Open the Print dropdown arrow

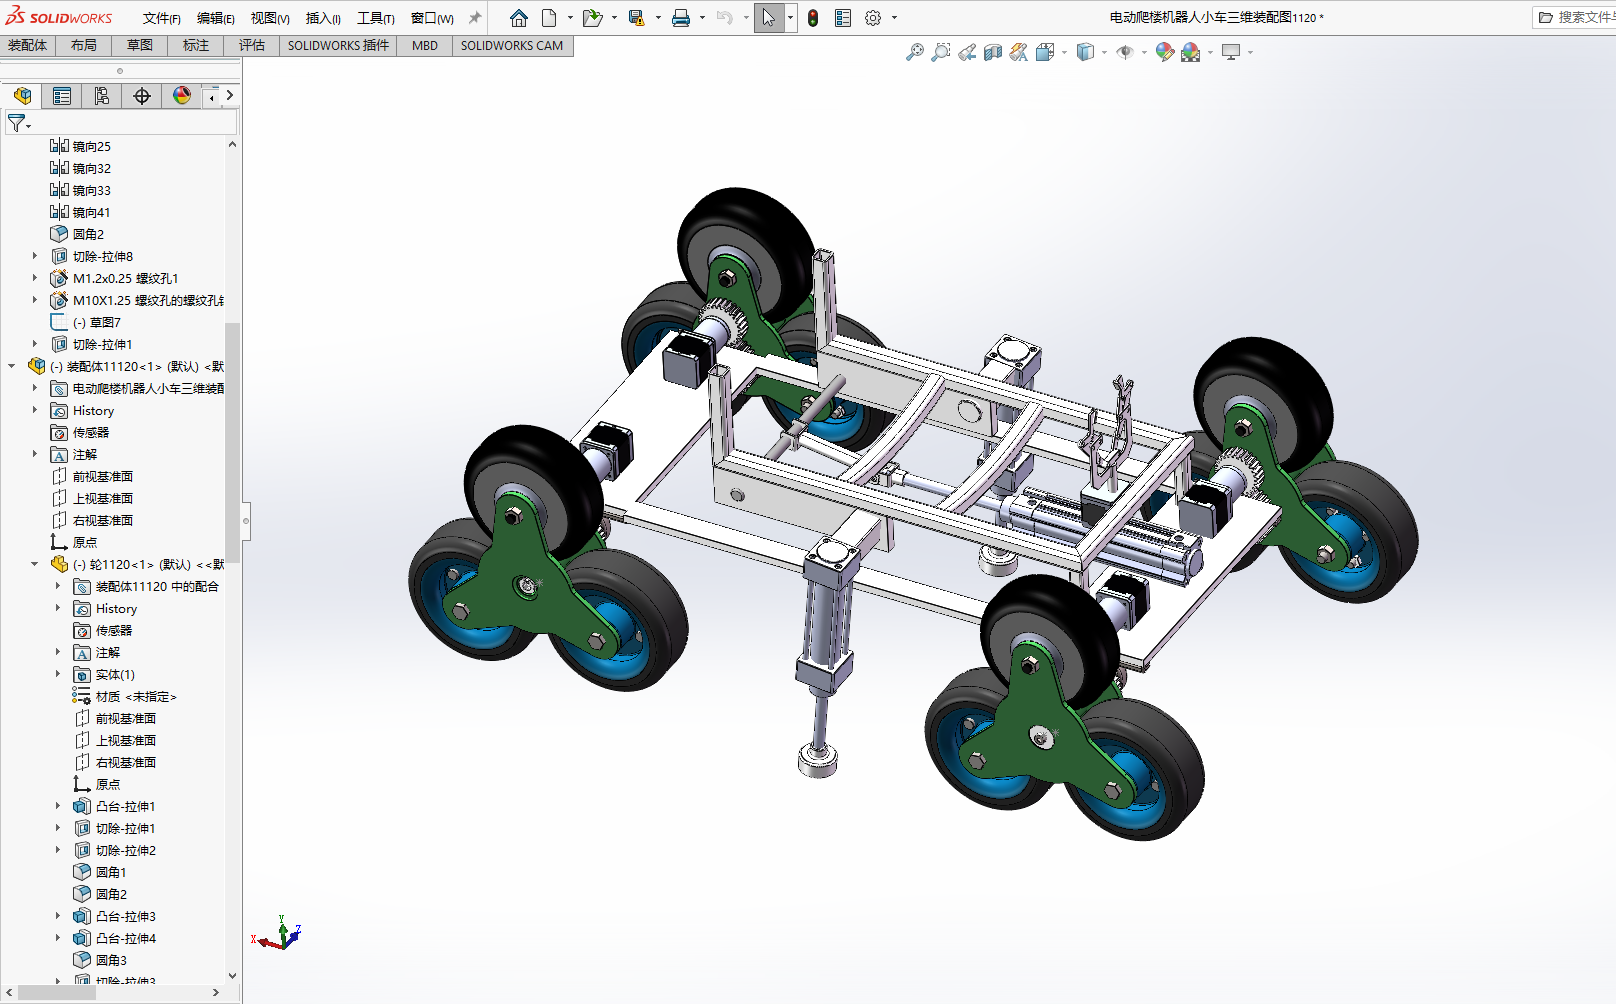[702, 18]
